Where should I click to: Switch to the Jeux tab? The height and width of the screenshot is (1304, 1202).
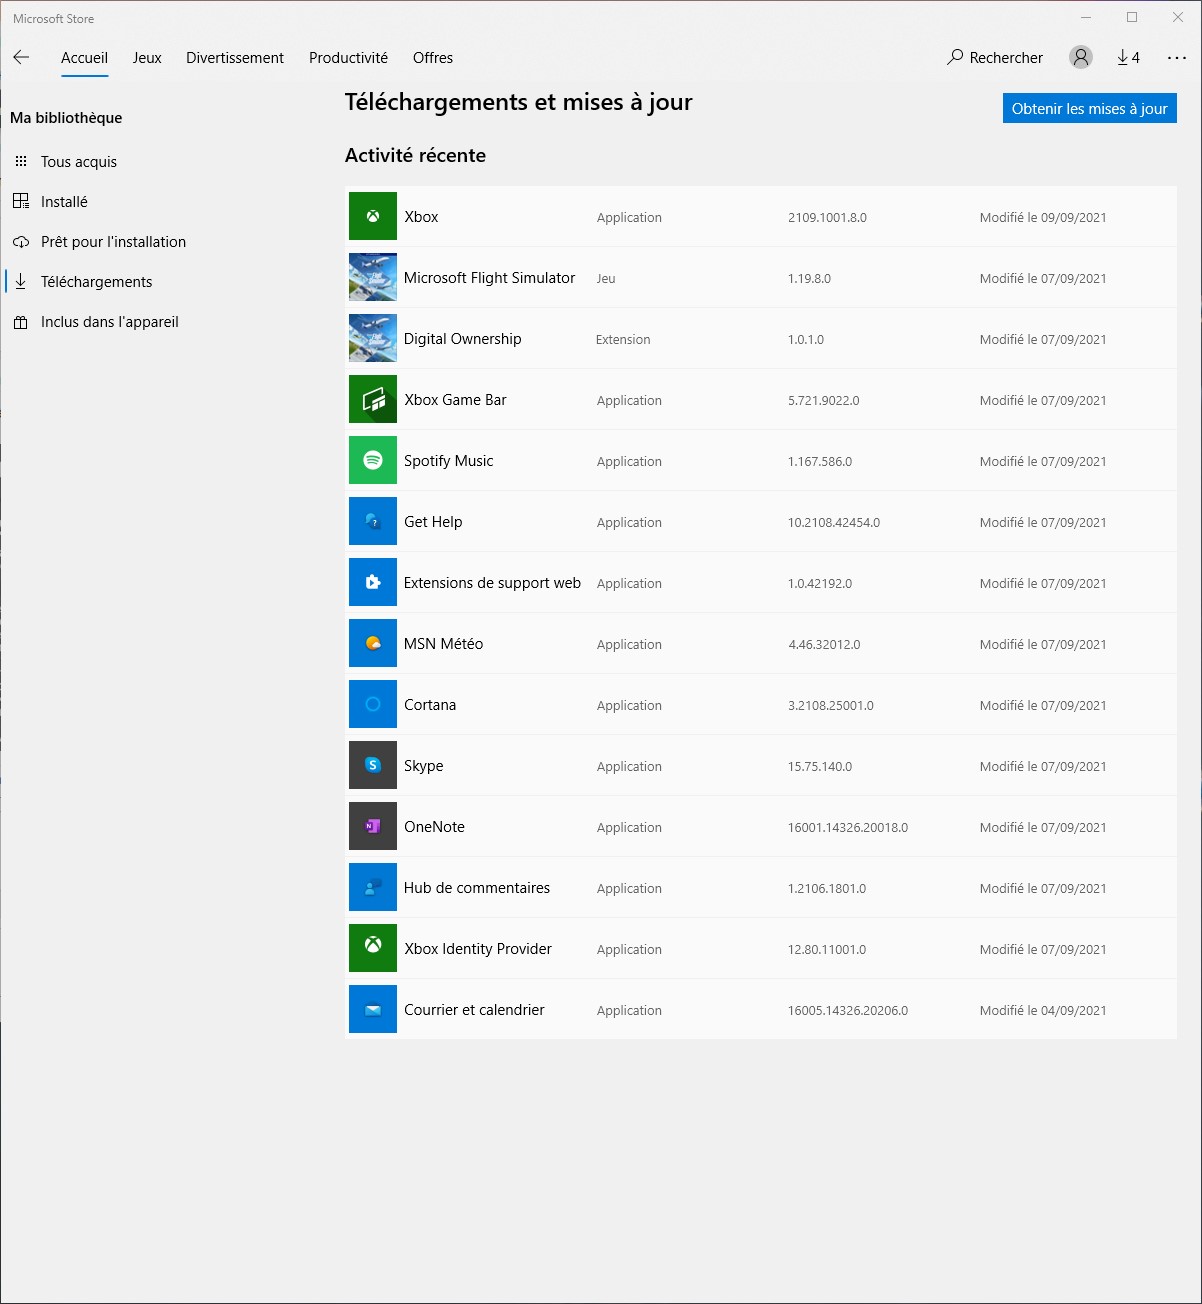point(147,58)
